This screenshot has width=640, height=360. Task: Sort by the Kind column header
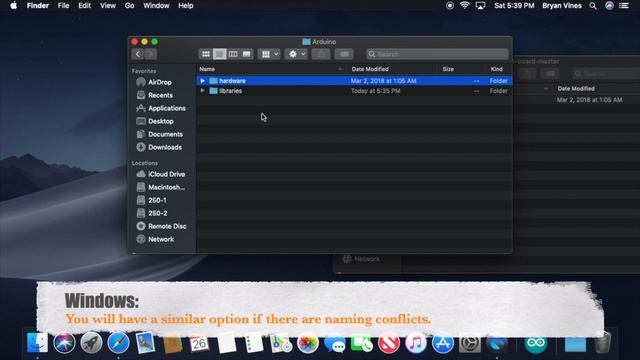click(x=496, y=69)
